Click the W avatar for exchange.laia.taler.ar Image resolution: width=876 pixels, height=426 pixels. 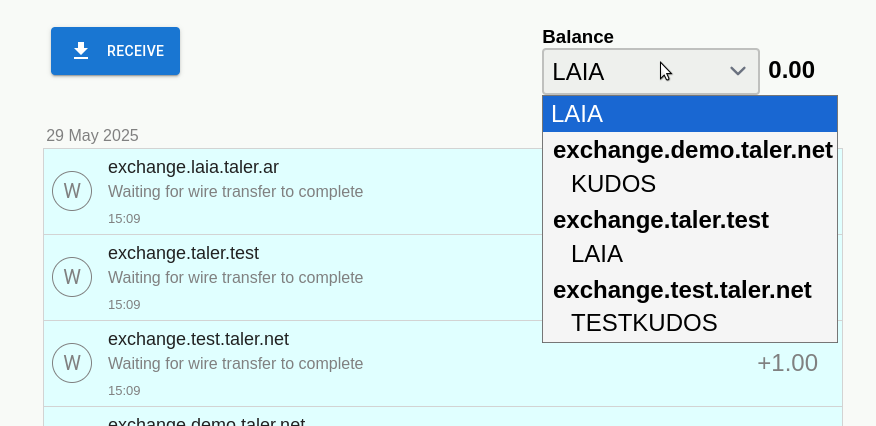(x=72, y=191)
